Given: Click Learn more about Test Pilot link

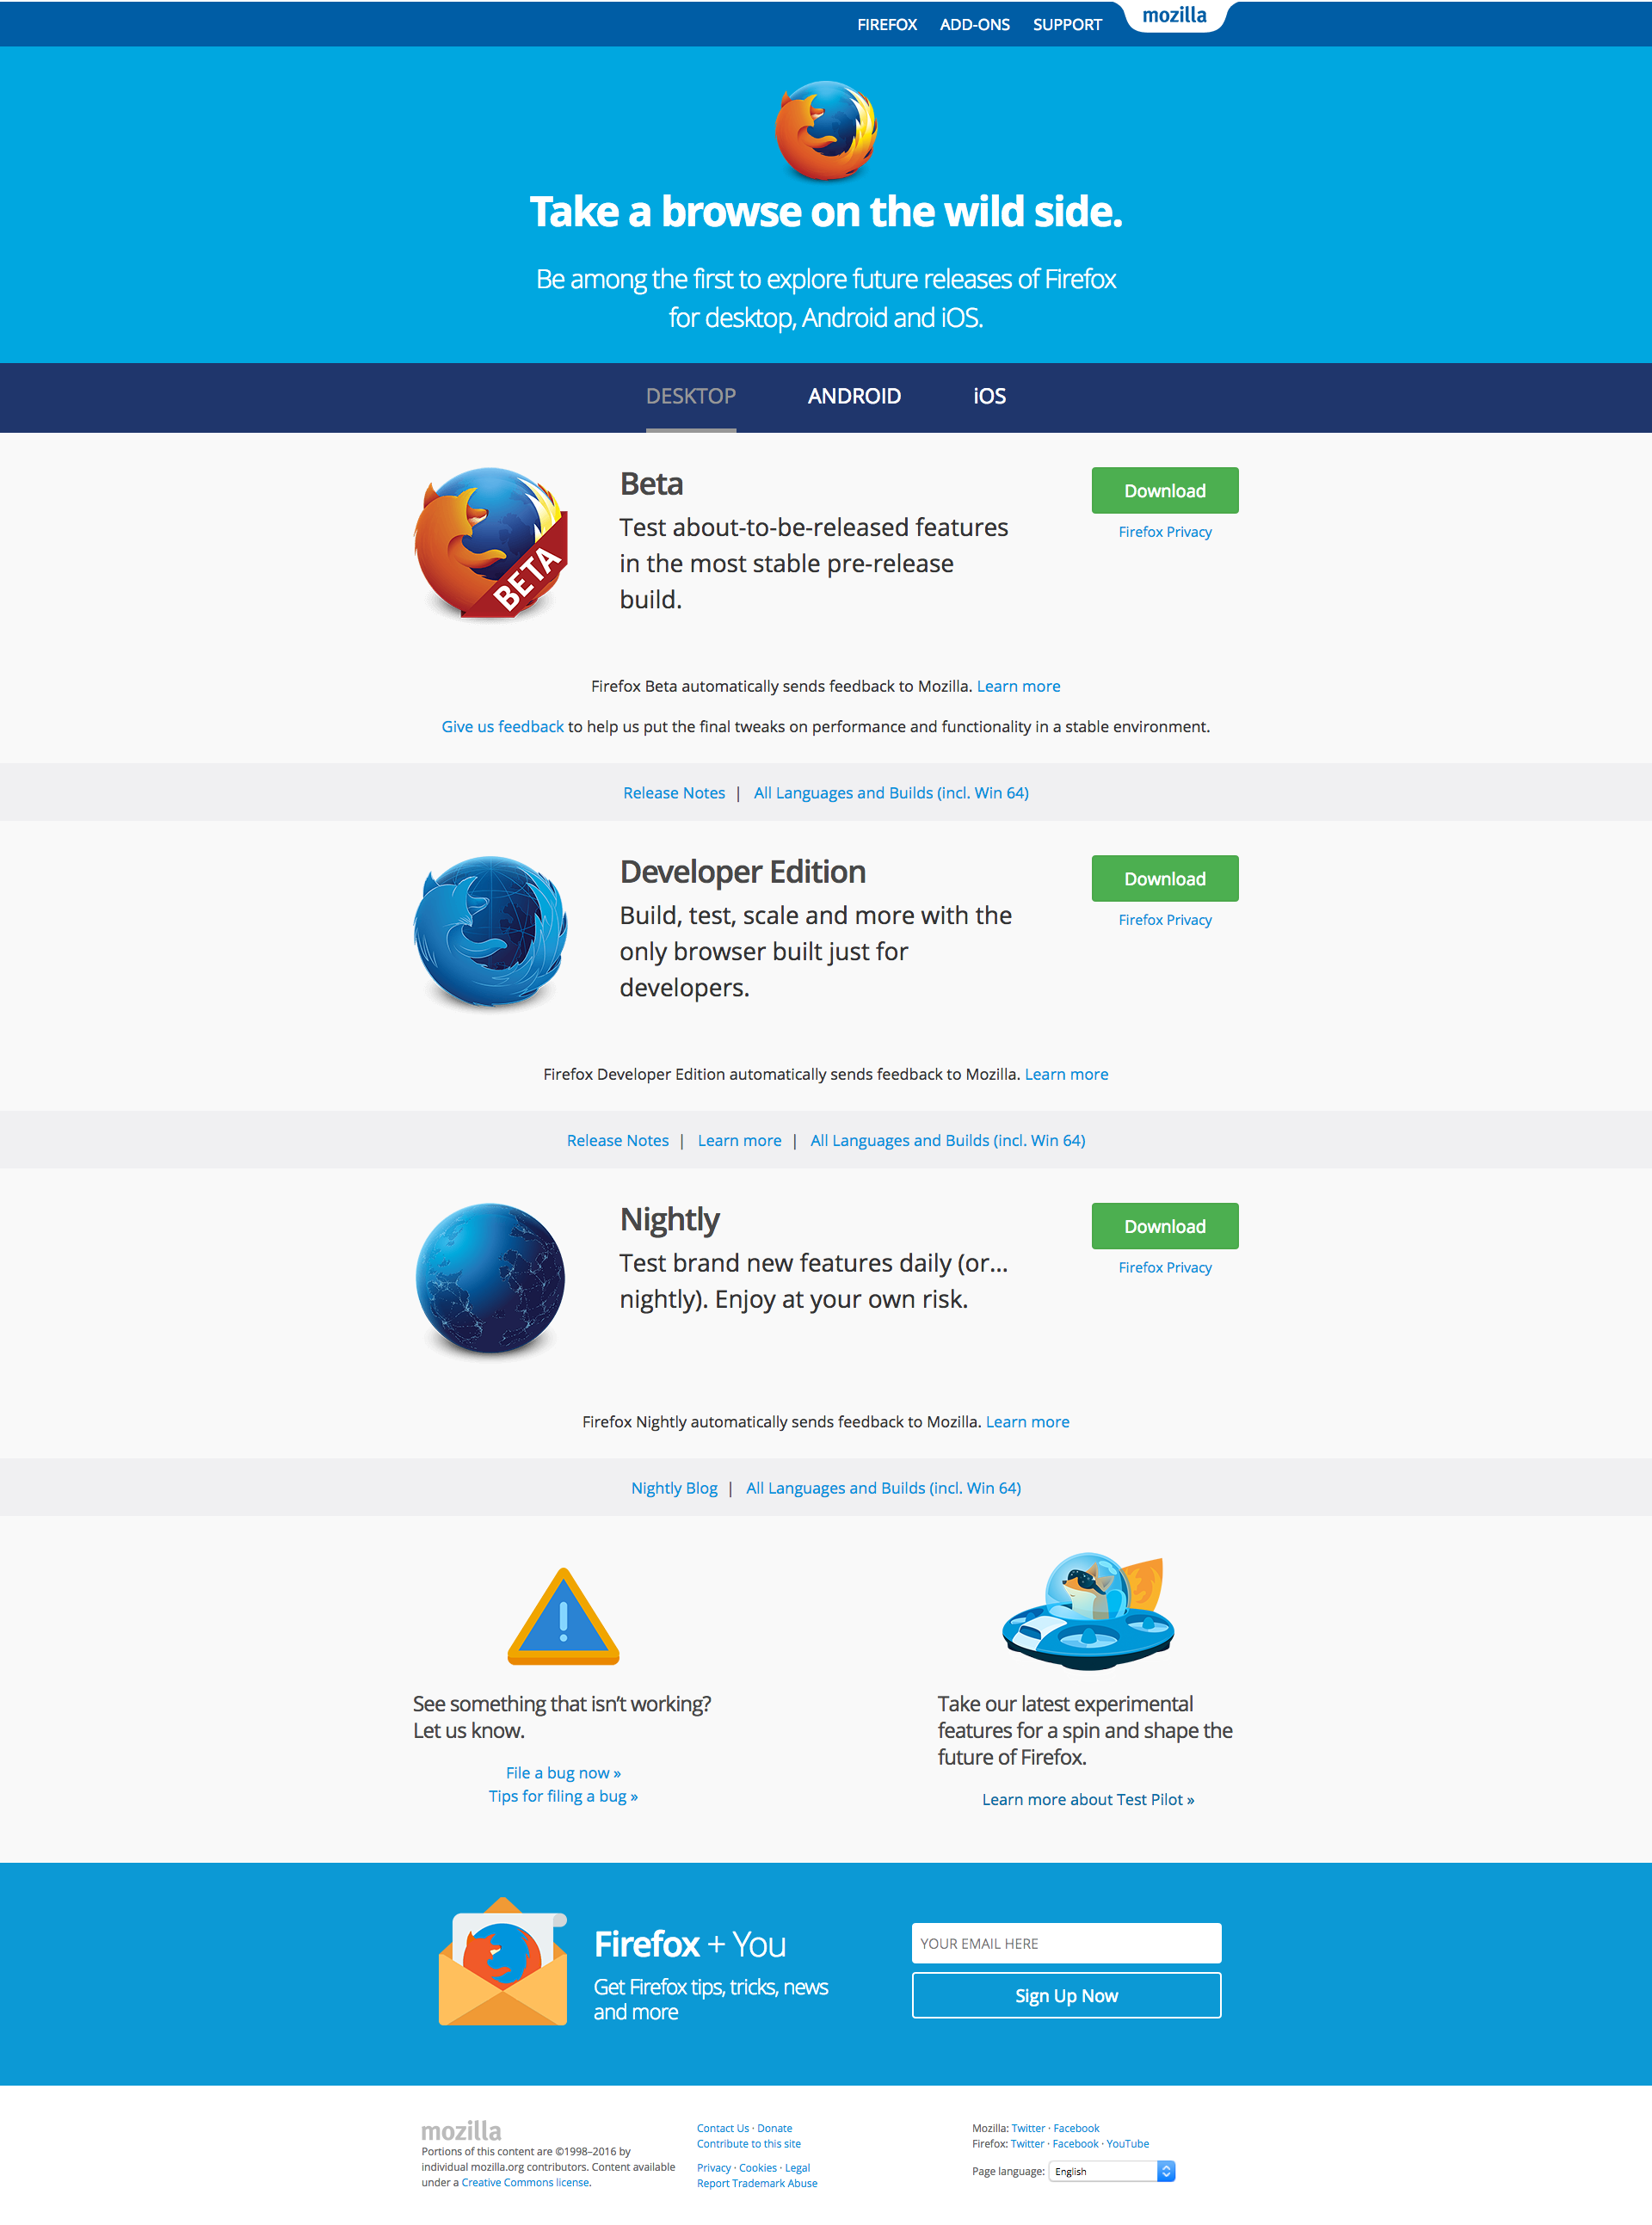Looking at the screenshot, I should [x=1088, y=1799].
